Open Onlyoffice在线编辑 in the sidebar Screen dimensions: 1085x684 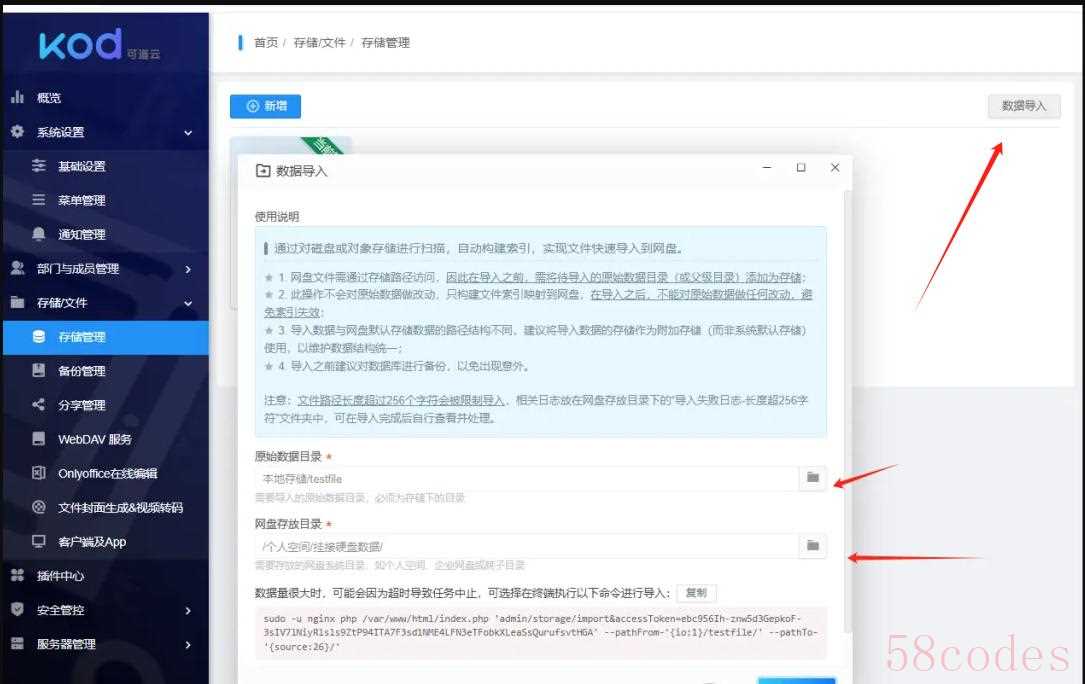[x=105, y=474]
